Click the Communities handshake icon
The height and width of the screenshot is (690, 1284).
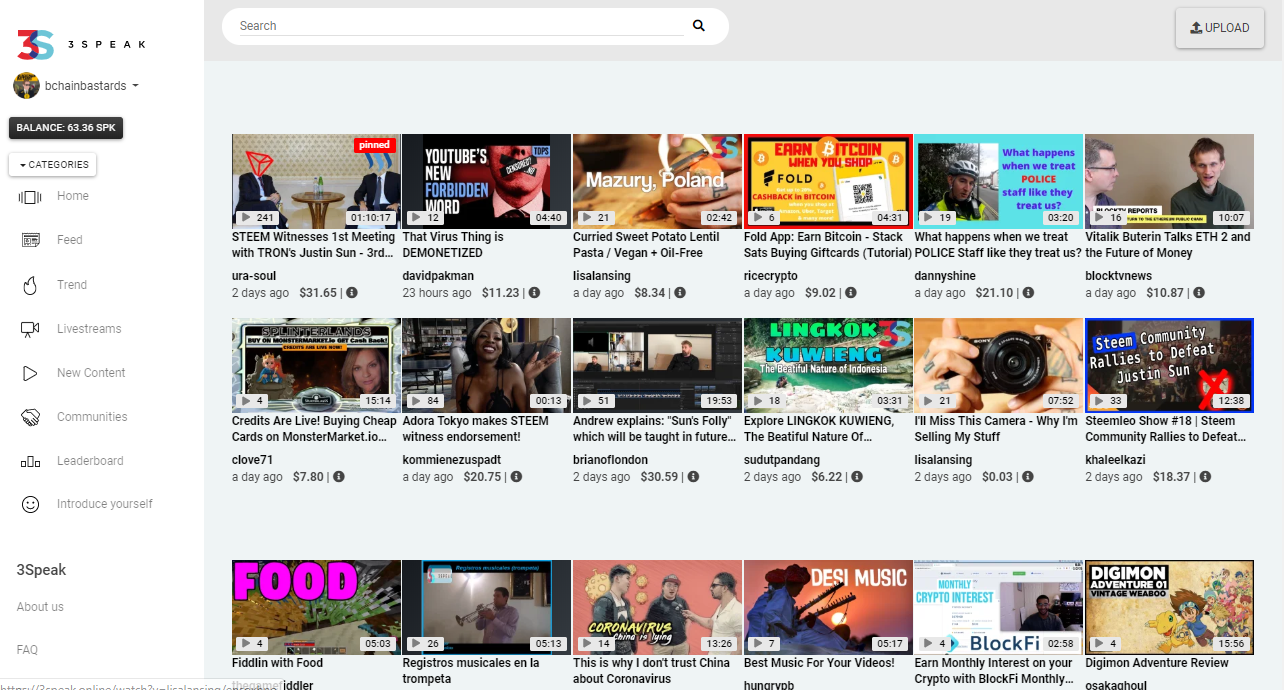point(30,417)
